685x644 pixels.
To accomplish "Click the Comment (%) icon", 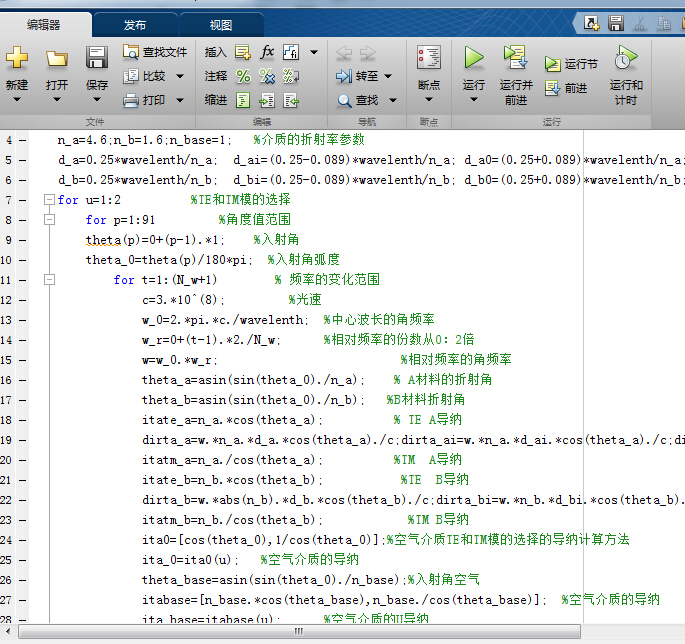I will (x=243, y=76).
